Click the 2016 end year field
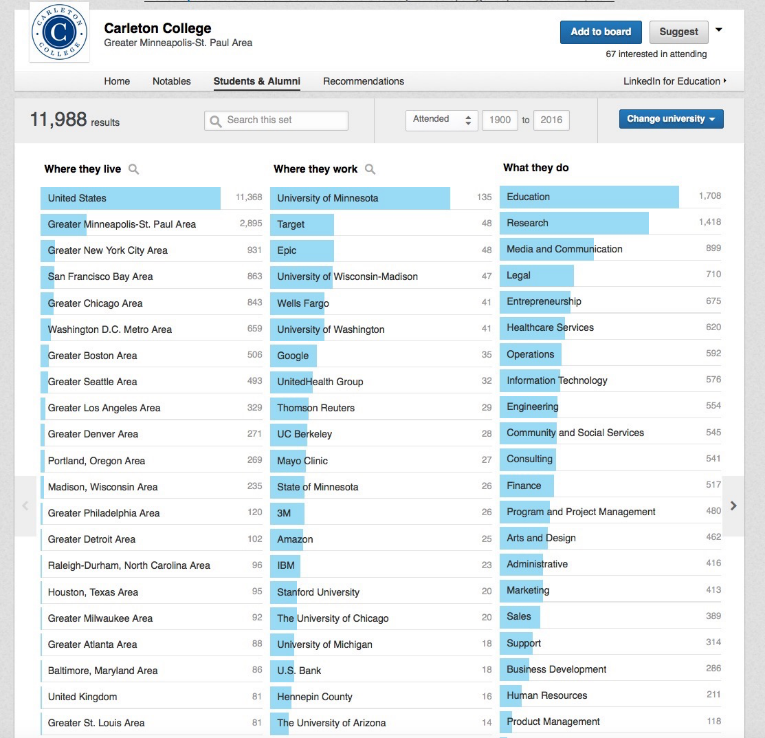The image size is (765, 738). coord(551,120)
